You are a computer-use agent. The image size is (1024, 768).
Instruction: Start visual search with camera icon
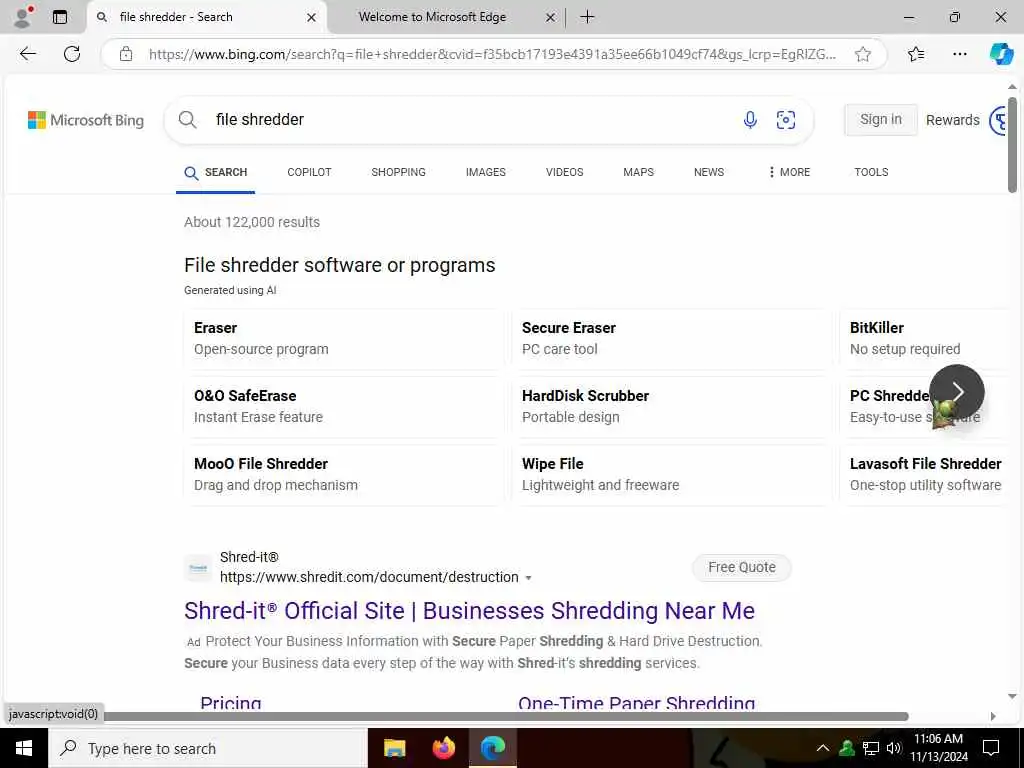click(x=786, y=120)
